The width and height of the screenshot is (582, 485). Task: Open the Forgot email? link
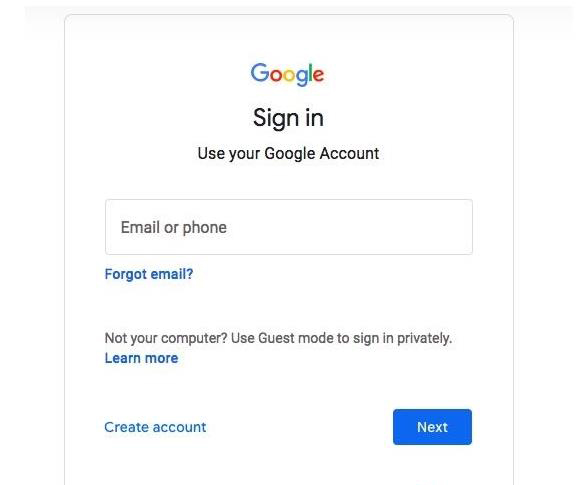click(x=149, y=274)
